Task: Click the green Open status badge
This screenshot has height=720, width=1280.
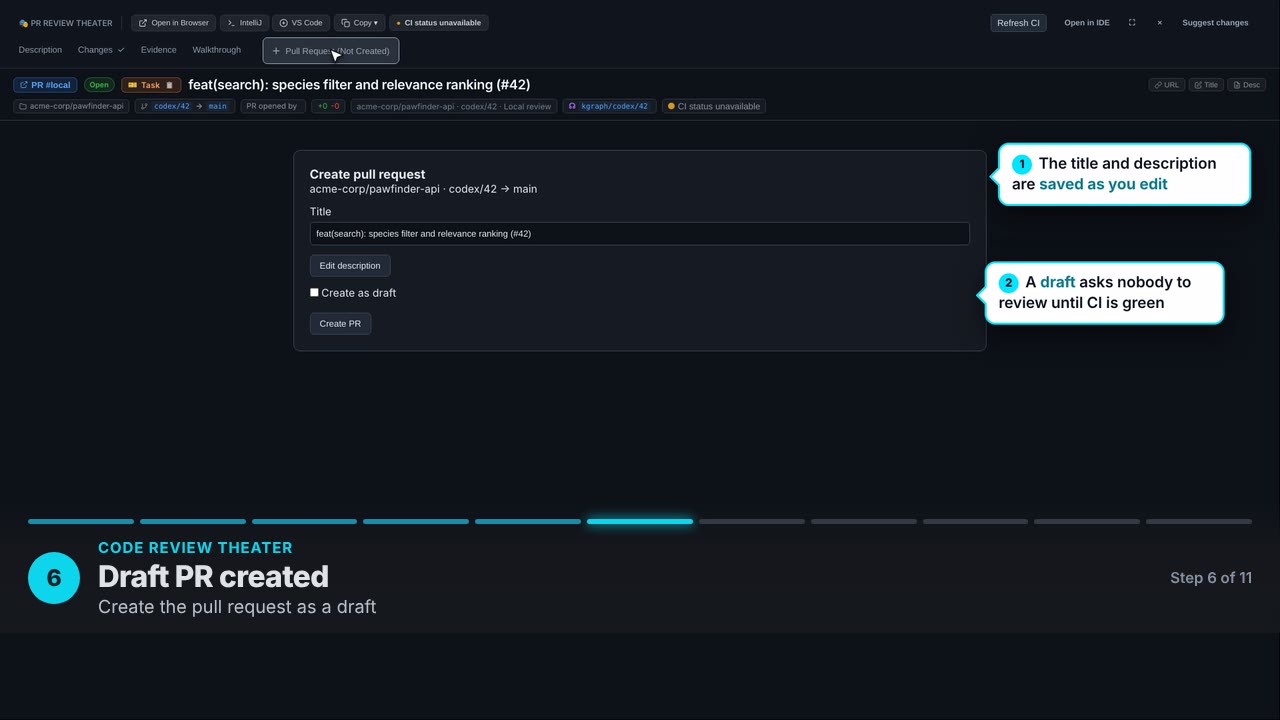Action: click(99, 85)
